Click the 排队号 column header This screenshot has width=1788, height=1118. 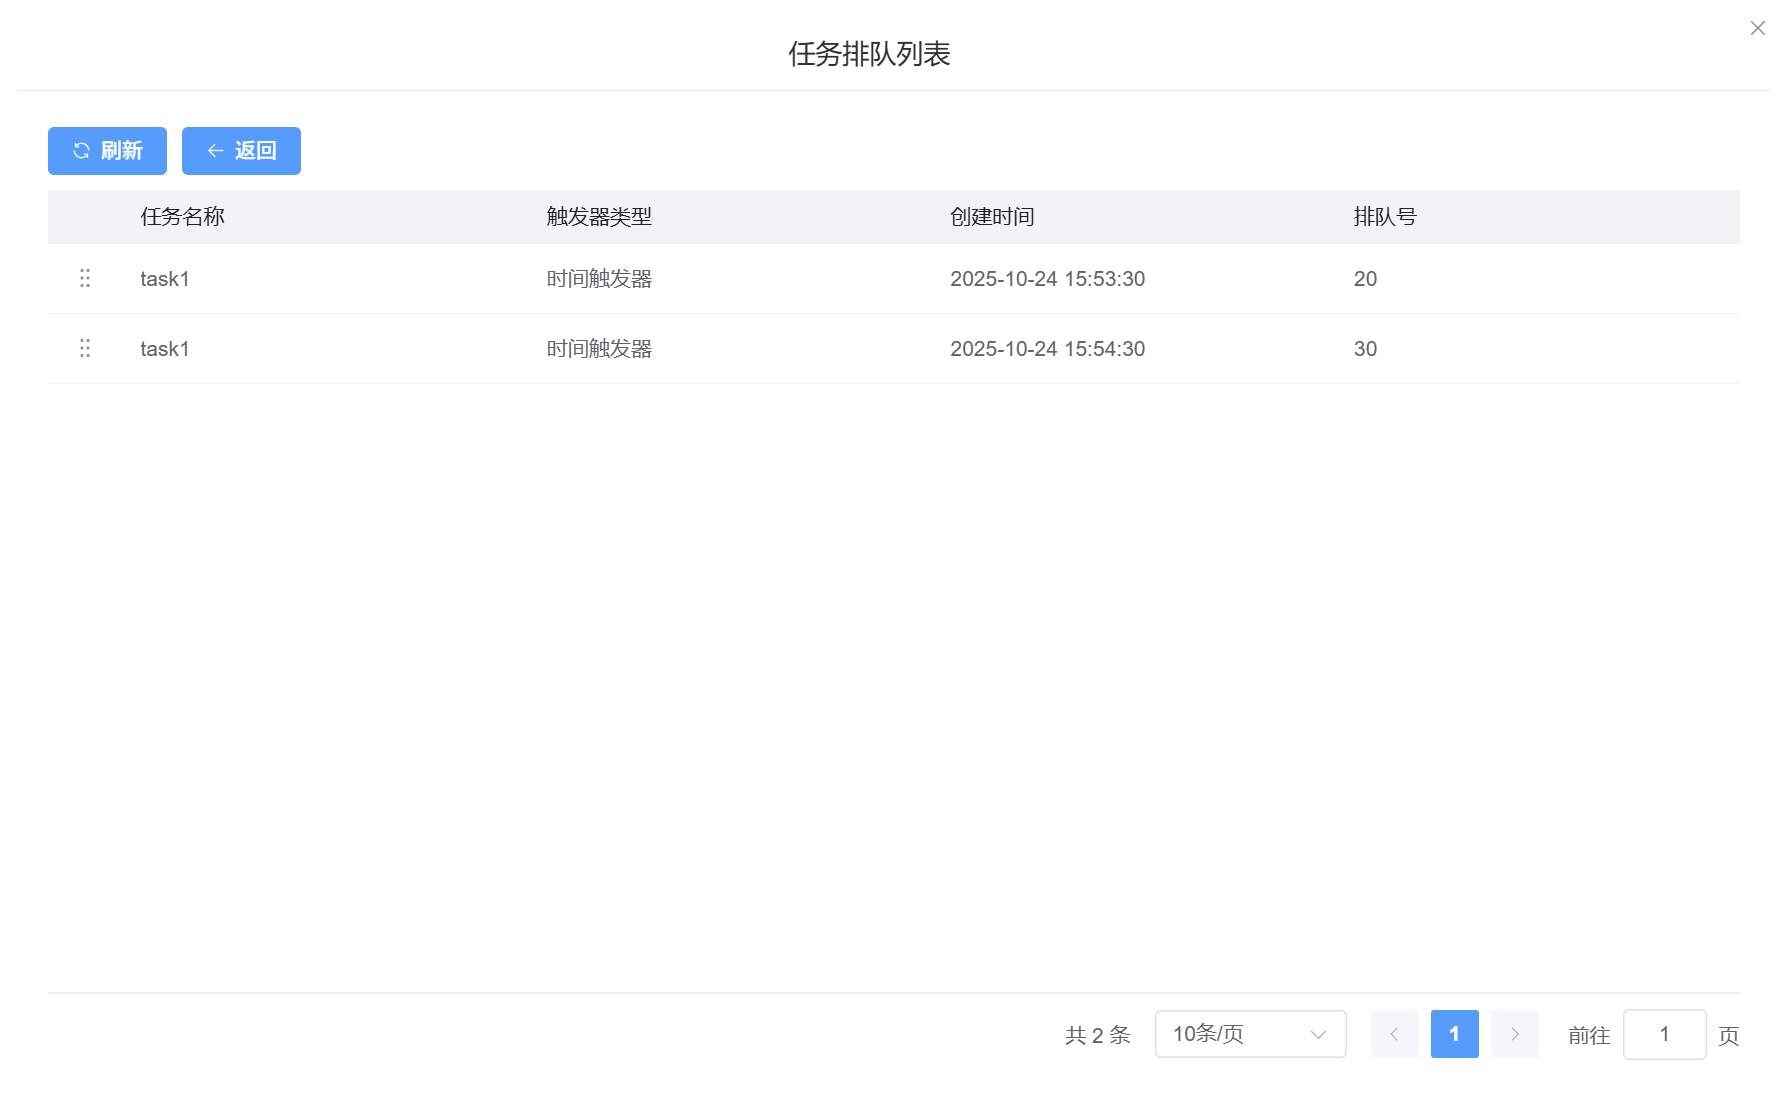point(1384,217)
